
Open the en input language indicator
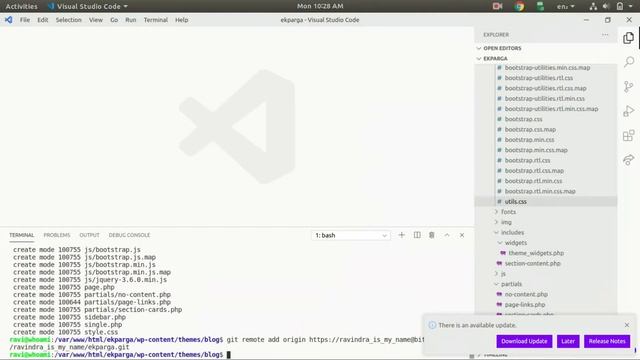tap(565, 6)
